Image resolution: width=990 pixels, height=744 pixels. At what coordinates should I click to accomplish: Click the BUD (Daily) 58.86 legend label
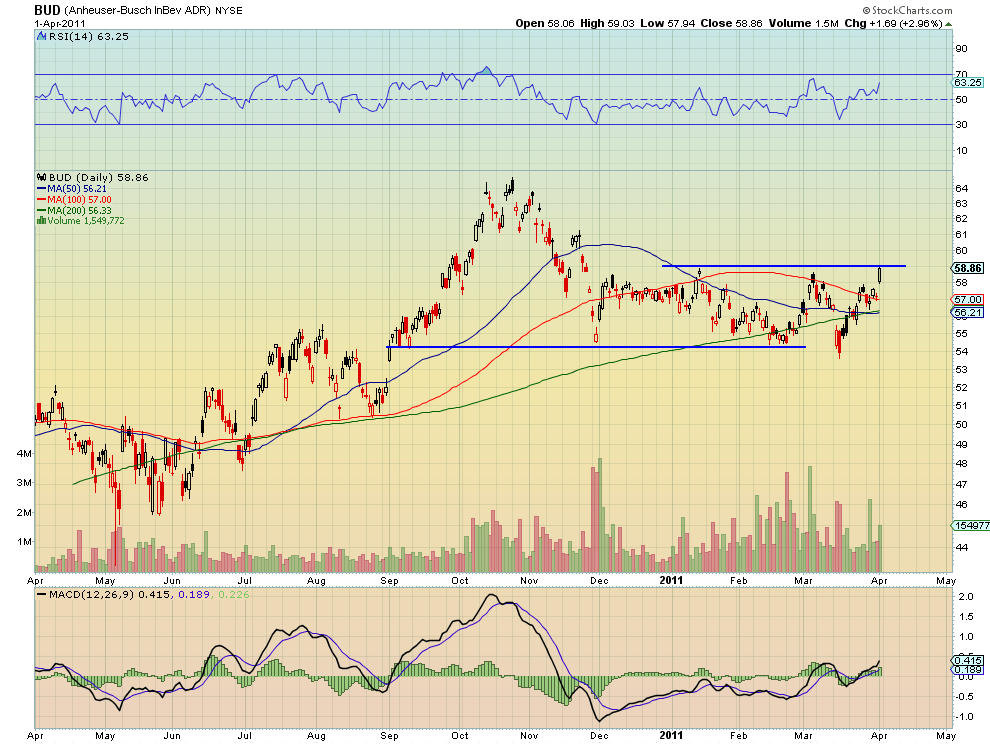(98, 177)
